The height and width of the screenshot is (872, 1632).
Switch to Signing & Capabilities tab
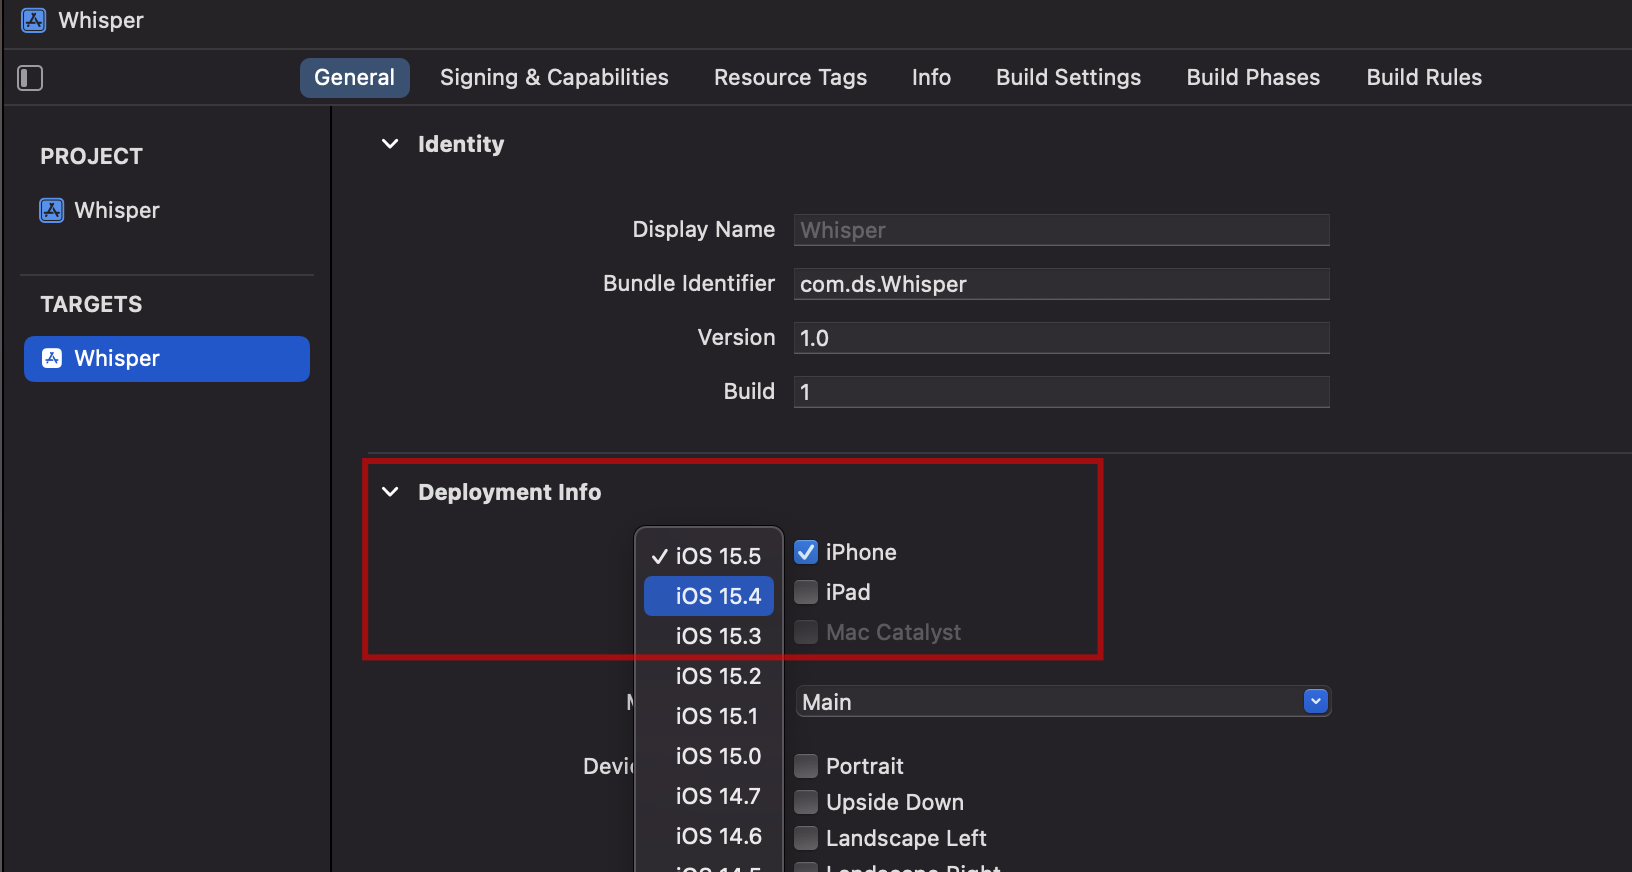click(x=554, y=78)
